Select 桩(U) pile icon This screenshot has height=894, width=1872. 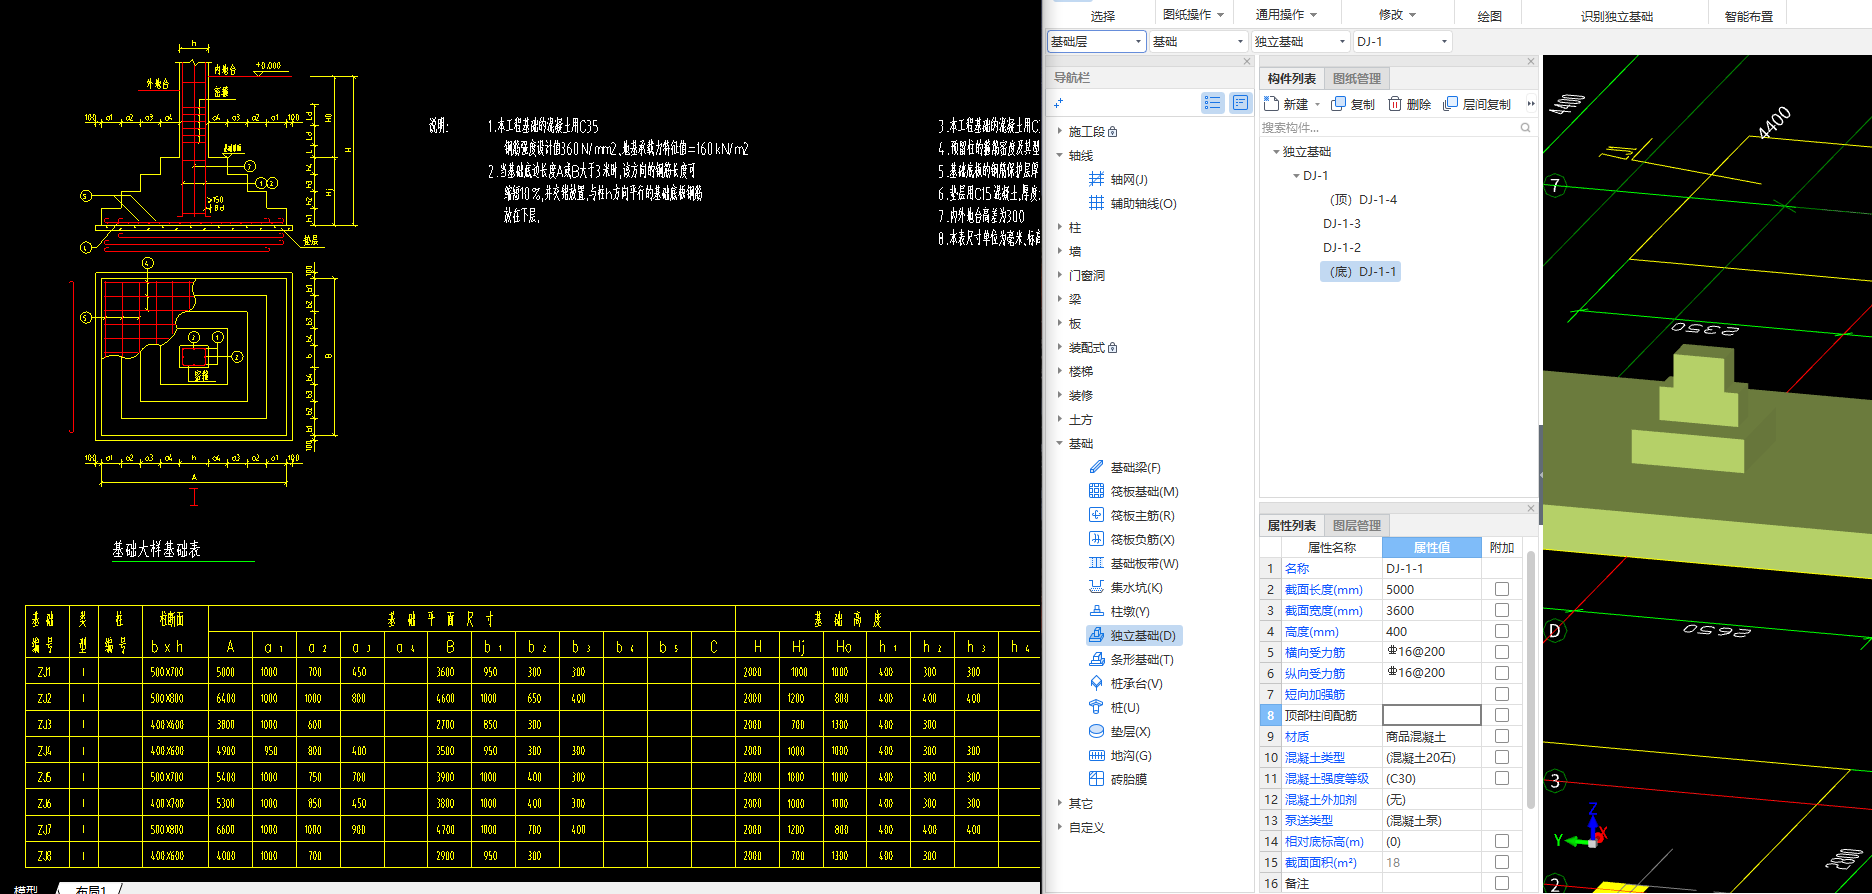point(1096,707)
